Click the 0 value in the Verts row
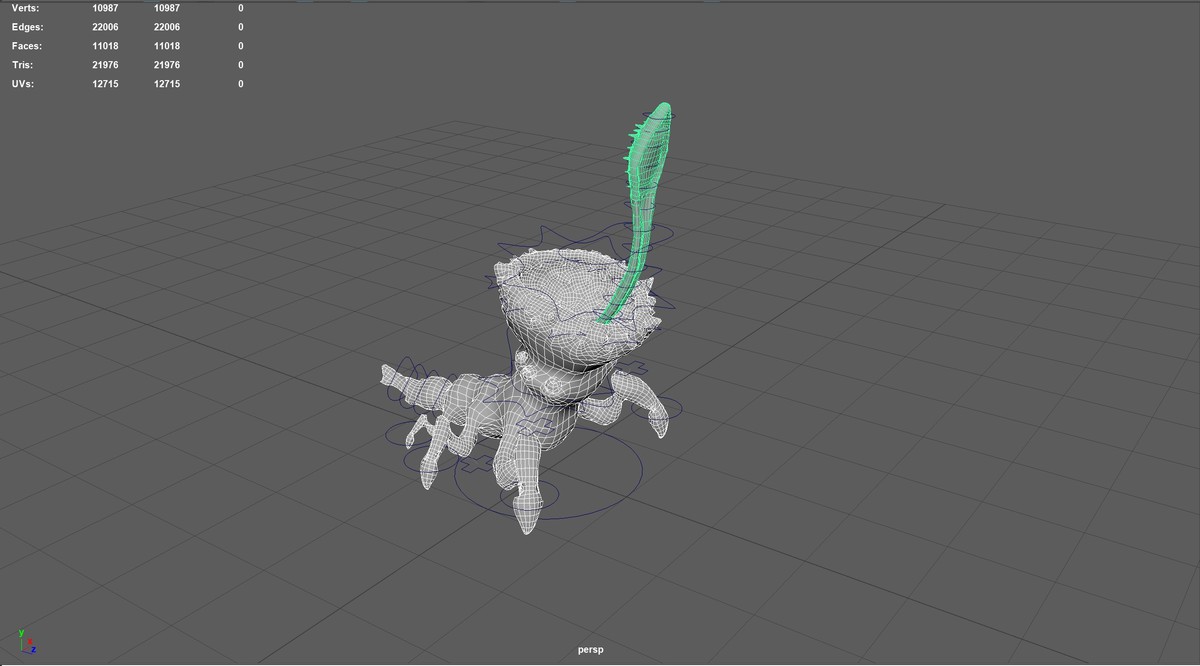 241,8
